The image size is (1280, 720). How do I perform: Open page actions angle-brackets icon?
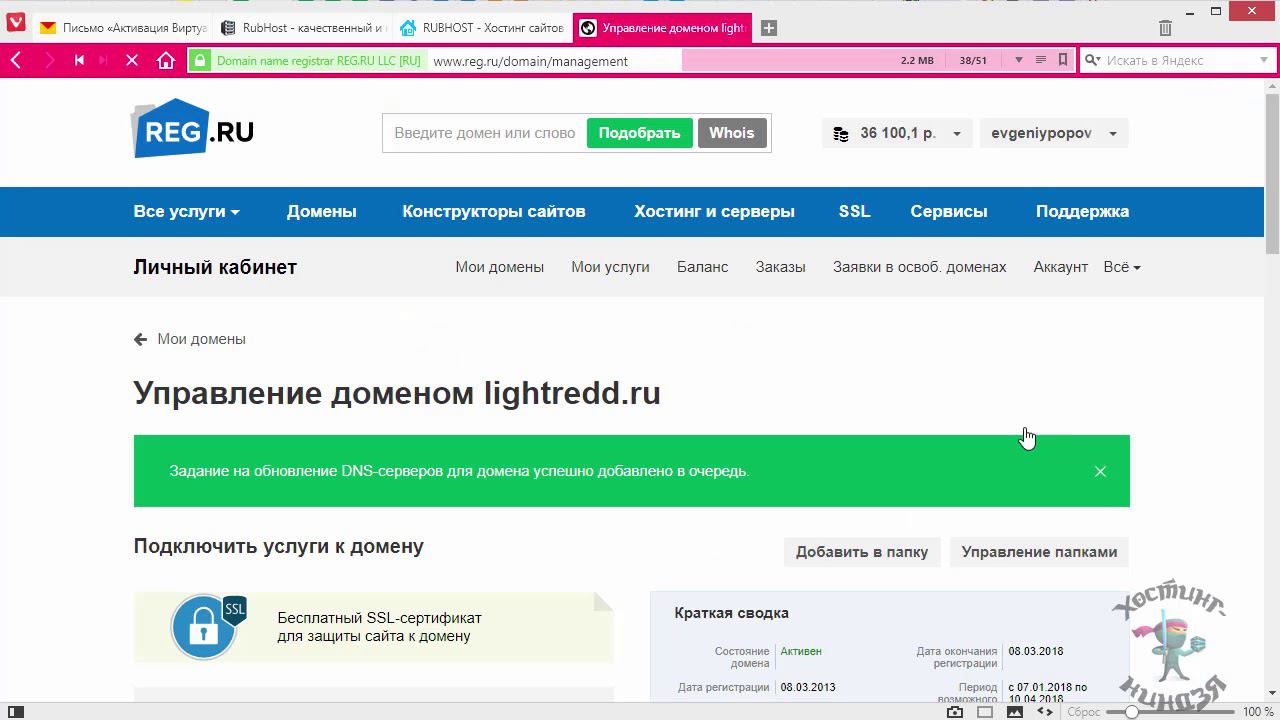(1044, 712)
